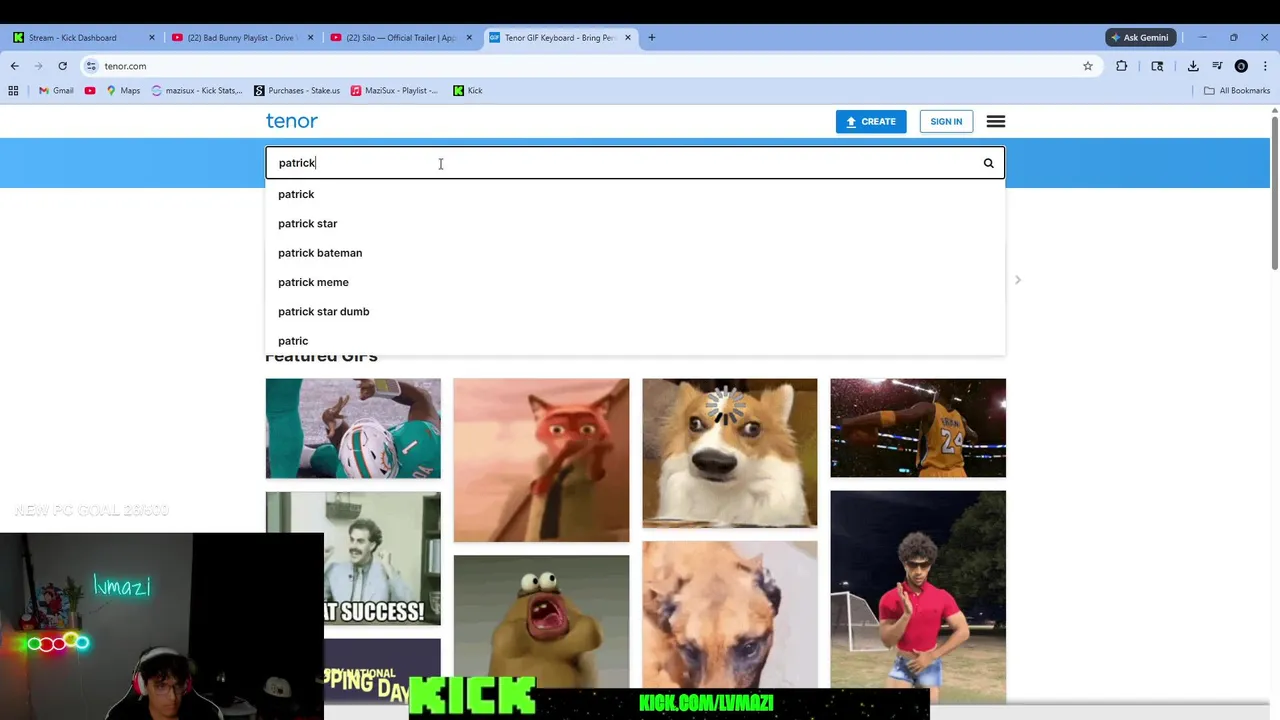
Task: Go forward in browser history
Action: pyautogui.click(x=39, y=66)
